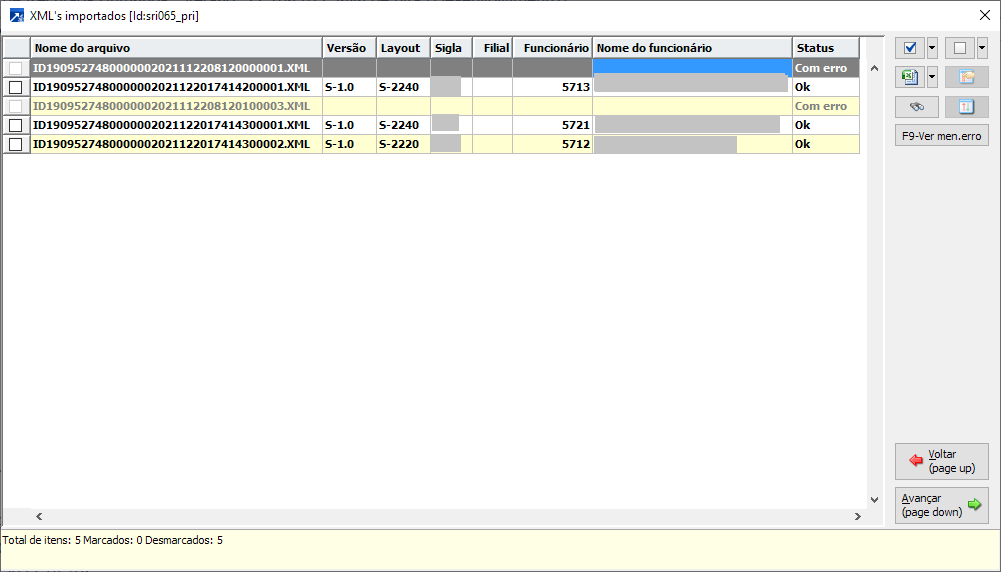
Task: Click the horizontal scrollbar right arrow
Action: 857,517
